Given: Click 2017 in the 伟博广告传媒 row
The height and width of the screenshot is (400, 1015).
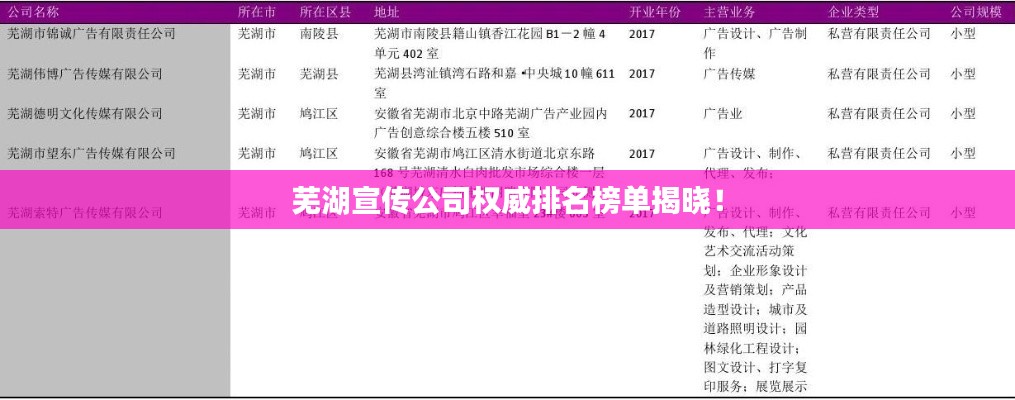Looking at the screenshot, I should (641, 74).
